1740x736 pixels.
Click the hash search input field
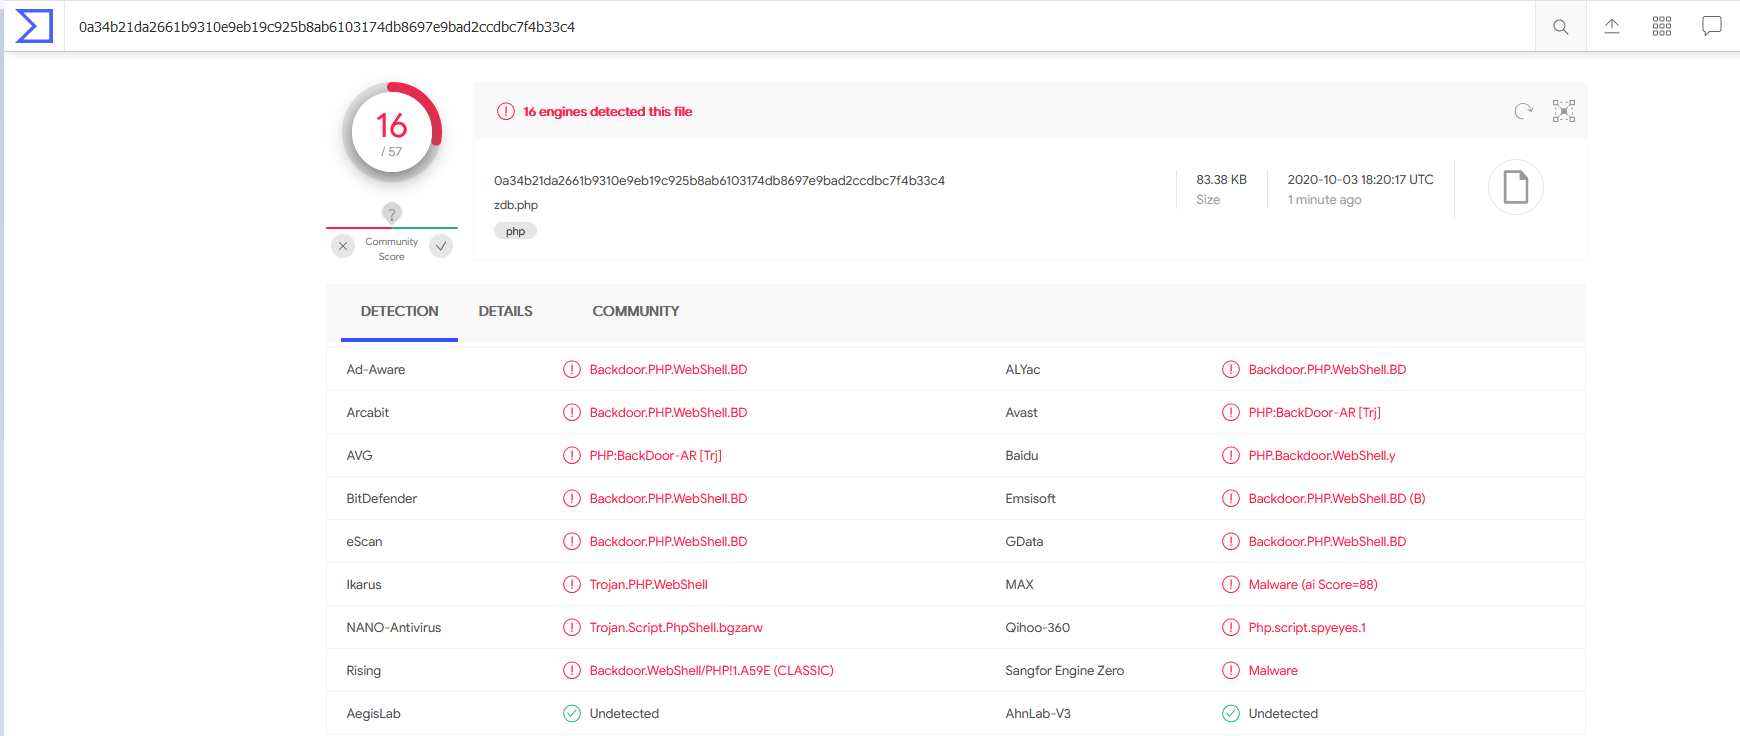click(x=800, y=27)
